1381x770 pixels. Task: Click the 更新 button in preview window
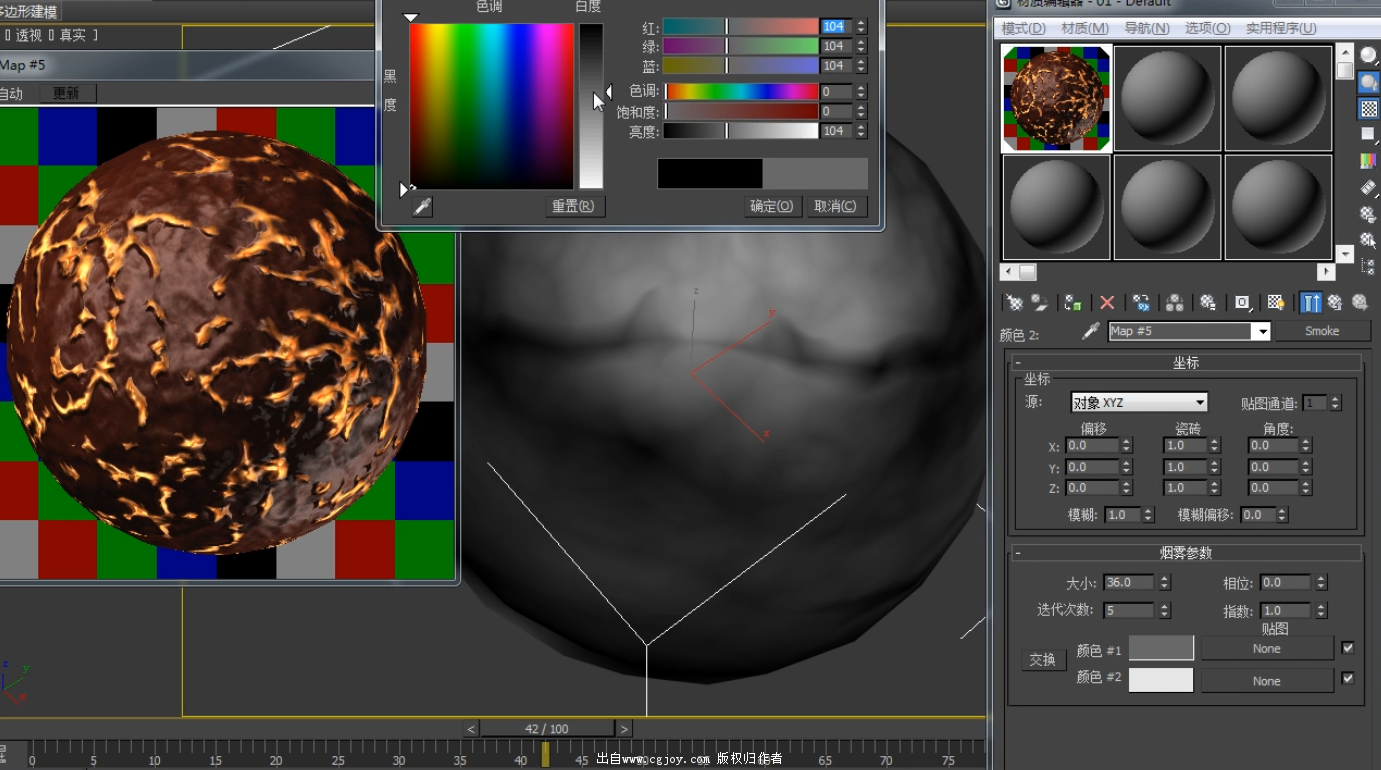(67, 93)
